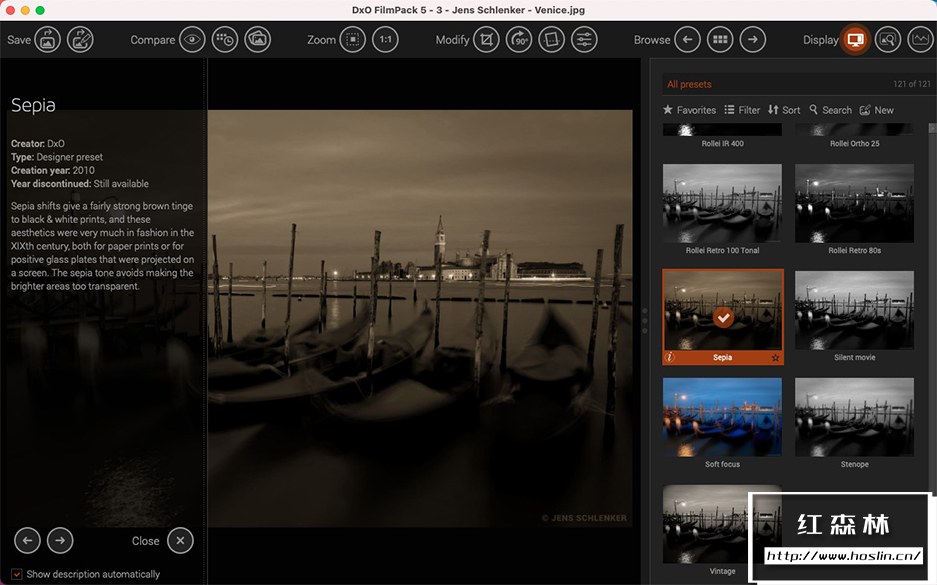Image resolution: width=937 pixels, height=585 pixels.
Task: Show the histogram display icon
Action: point(919,40)
